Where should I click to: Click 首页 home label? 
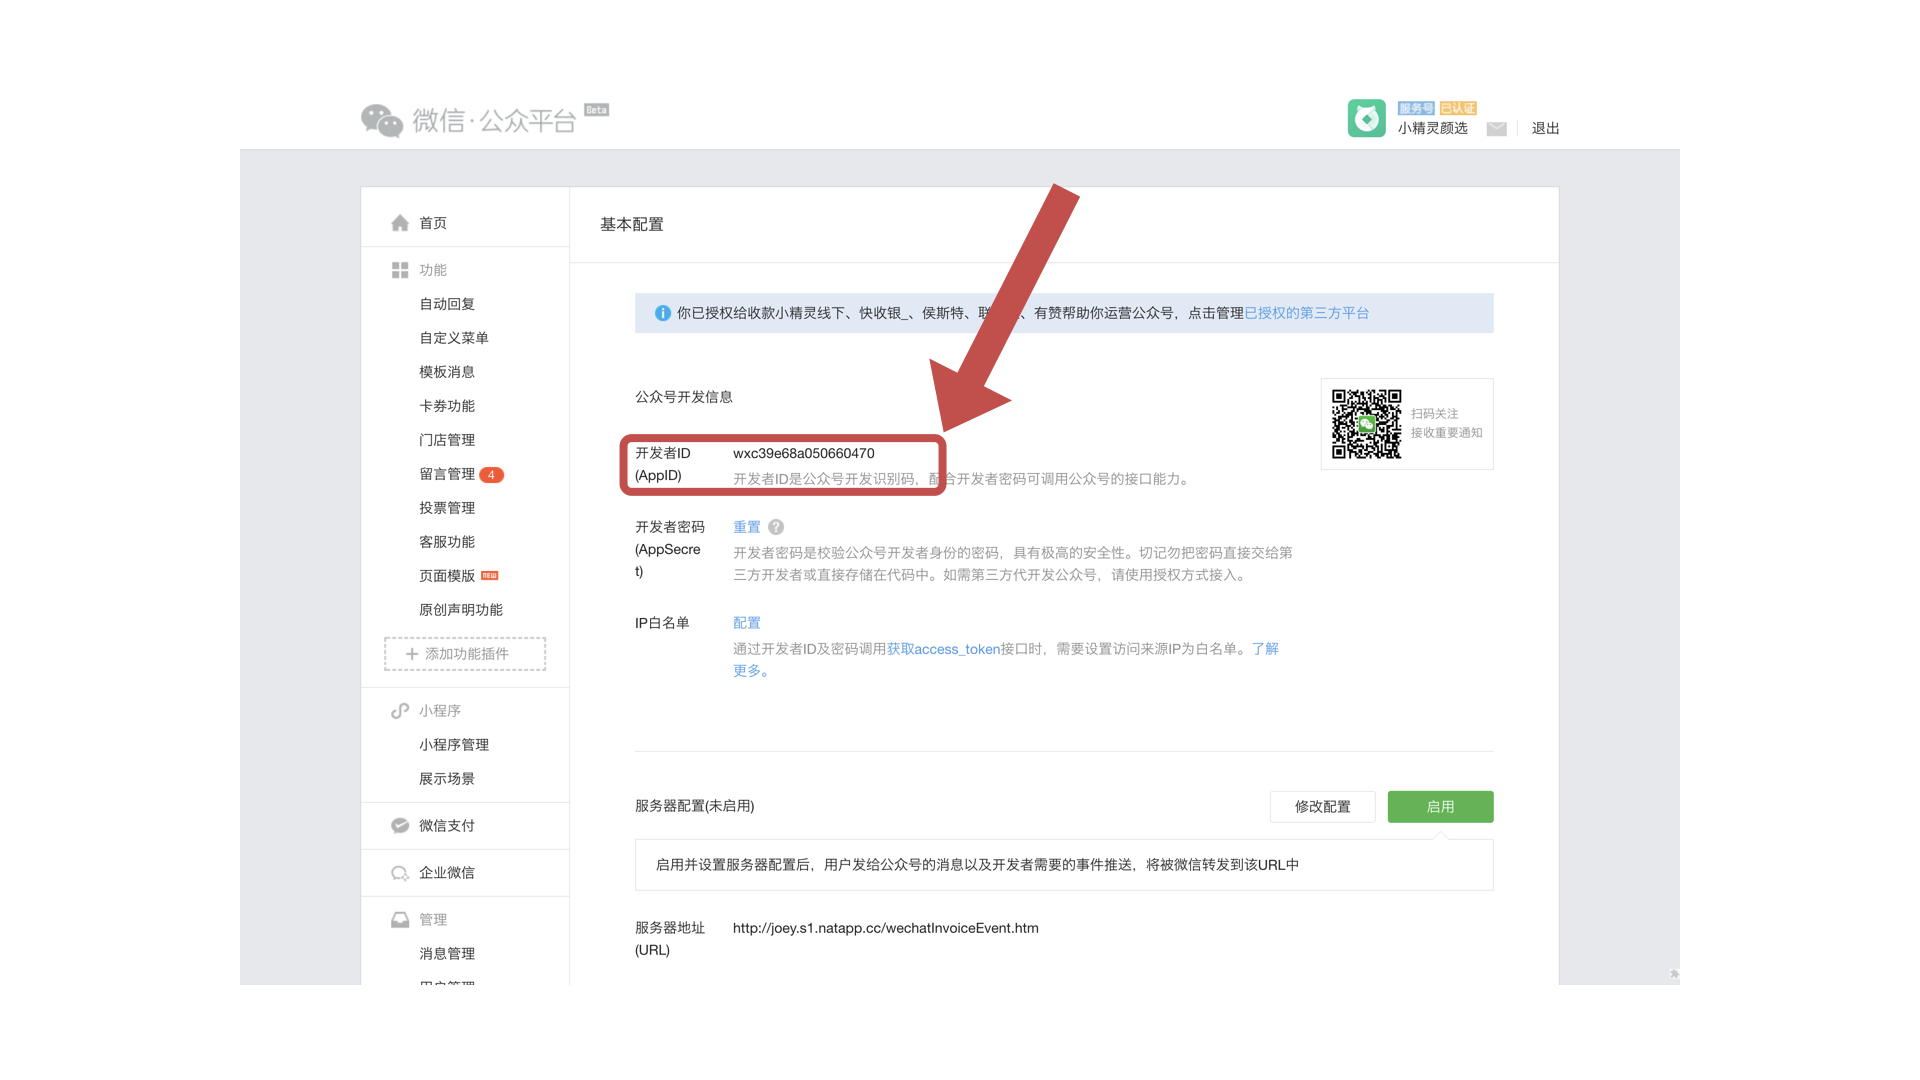[432, 223]
